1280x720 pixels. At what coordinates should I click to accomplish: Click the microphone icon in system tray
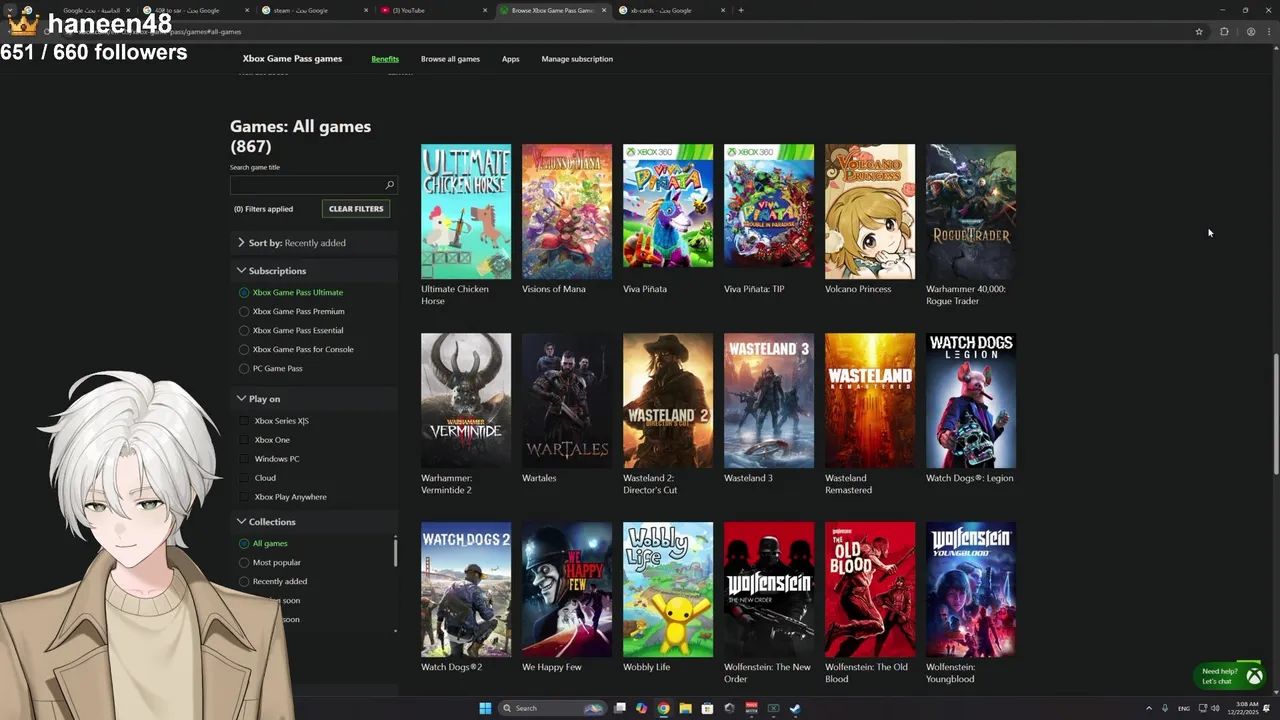point(1165,708)
